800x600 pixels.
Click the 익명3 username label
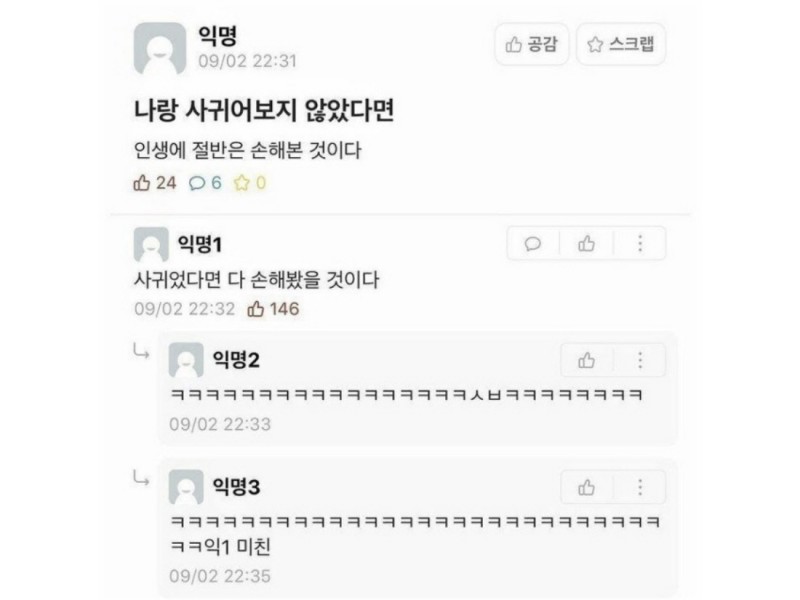pos(236,487)
